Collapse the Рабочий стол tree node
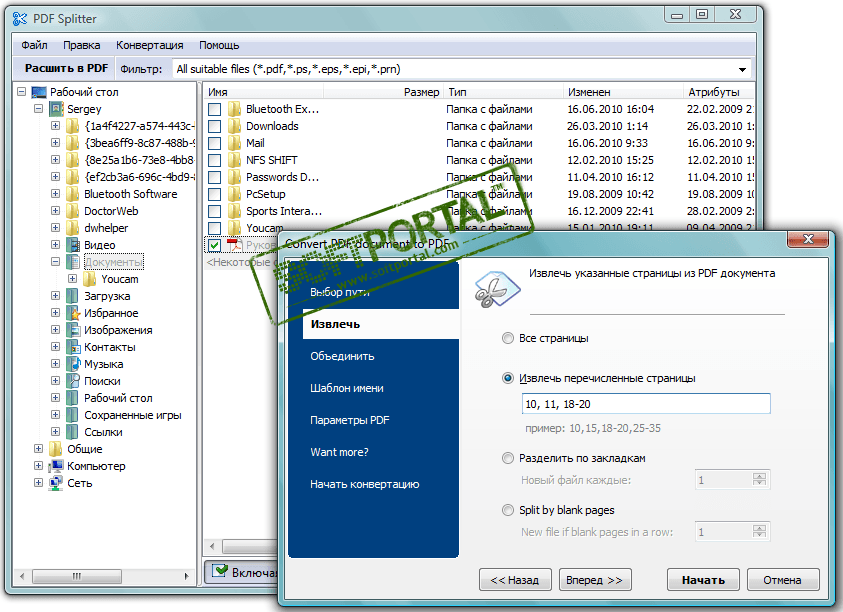 (22, 91)
